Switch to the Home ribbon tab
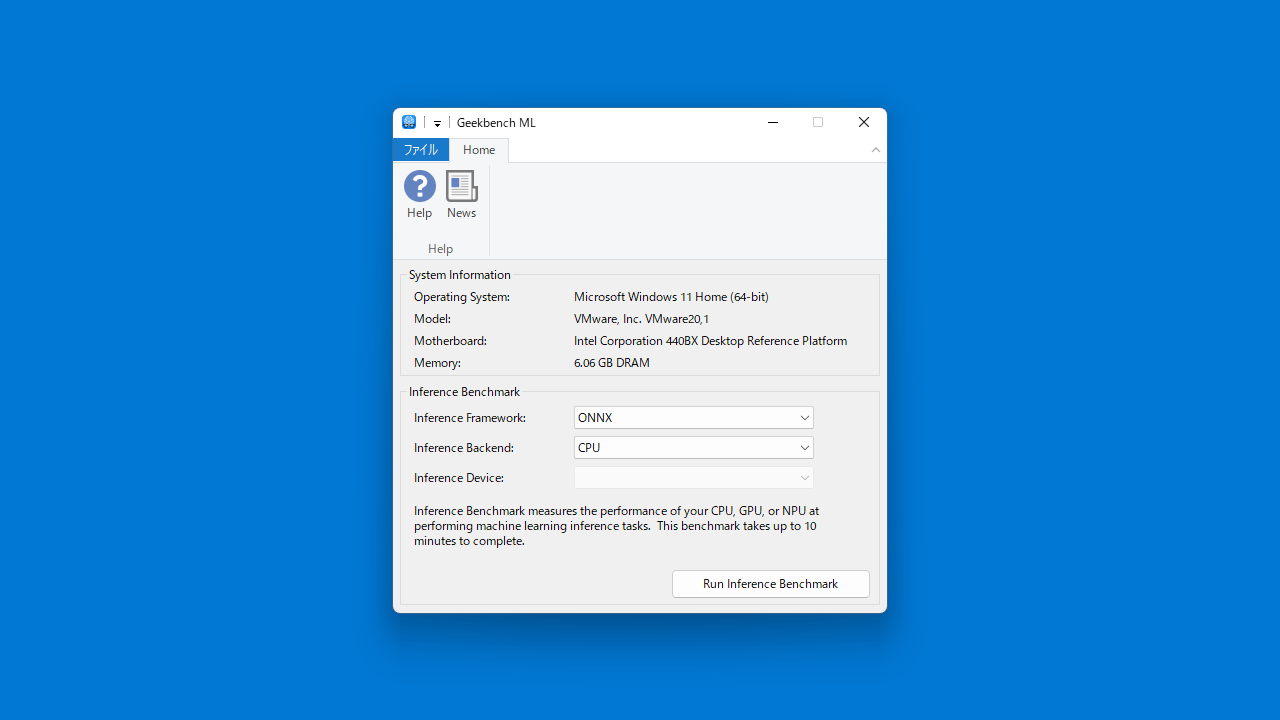The width and height of the screenshot is (1280, 720). (479, 150)
